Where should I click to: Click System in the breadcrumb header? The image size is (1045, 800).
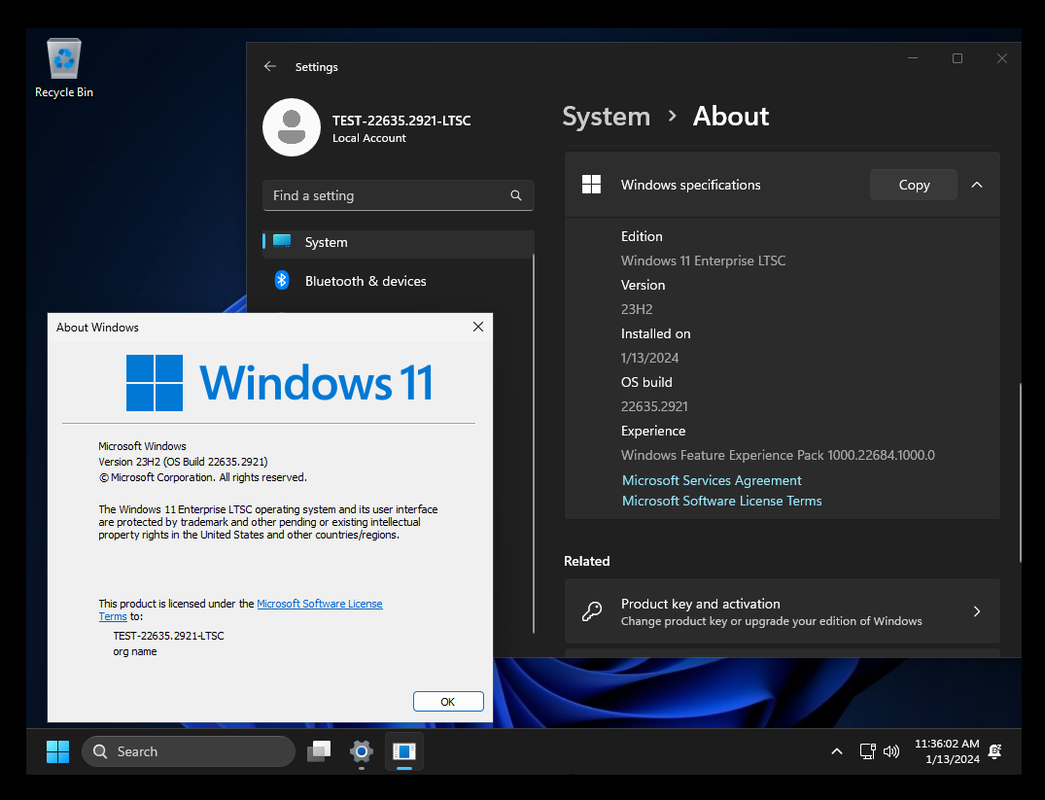pyautogui.click(x=606, y=116)
